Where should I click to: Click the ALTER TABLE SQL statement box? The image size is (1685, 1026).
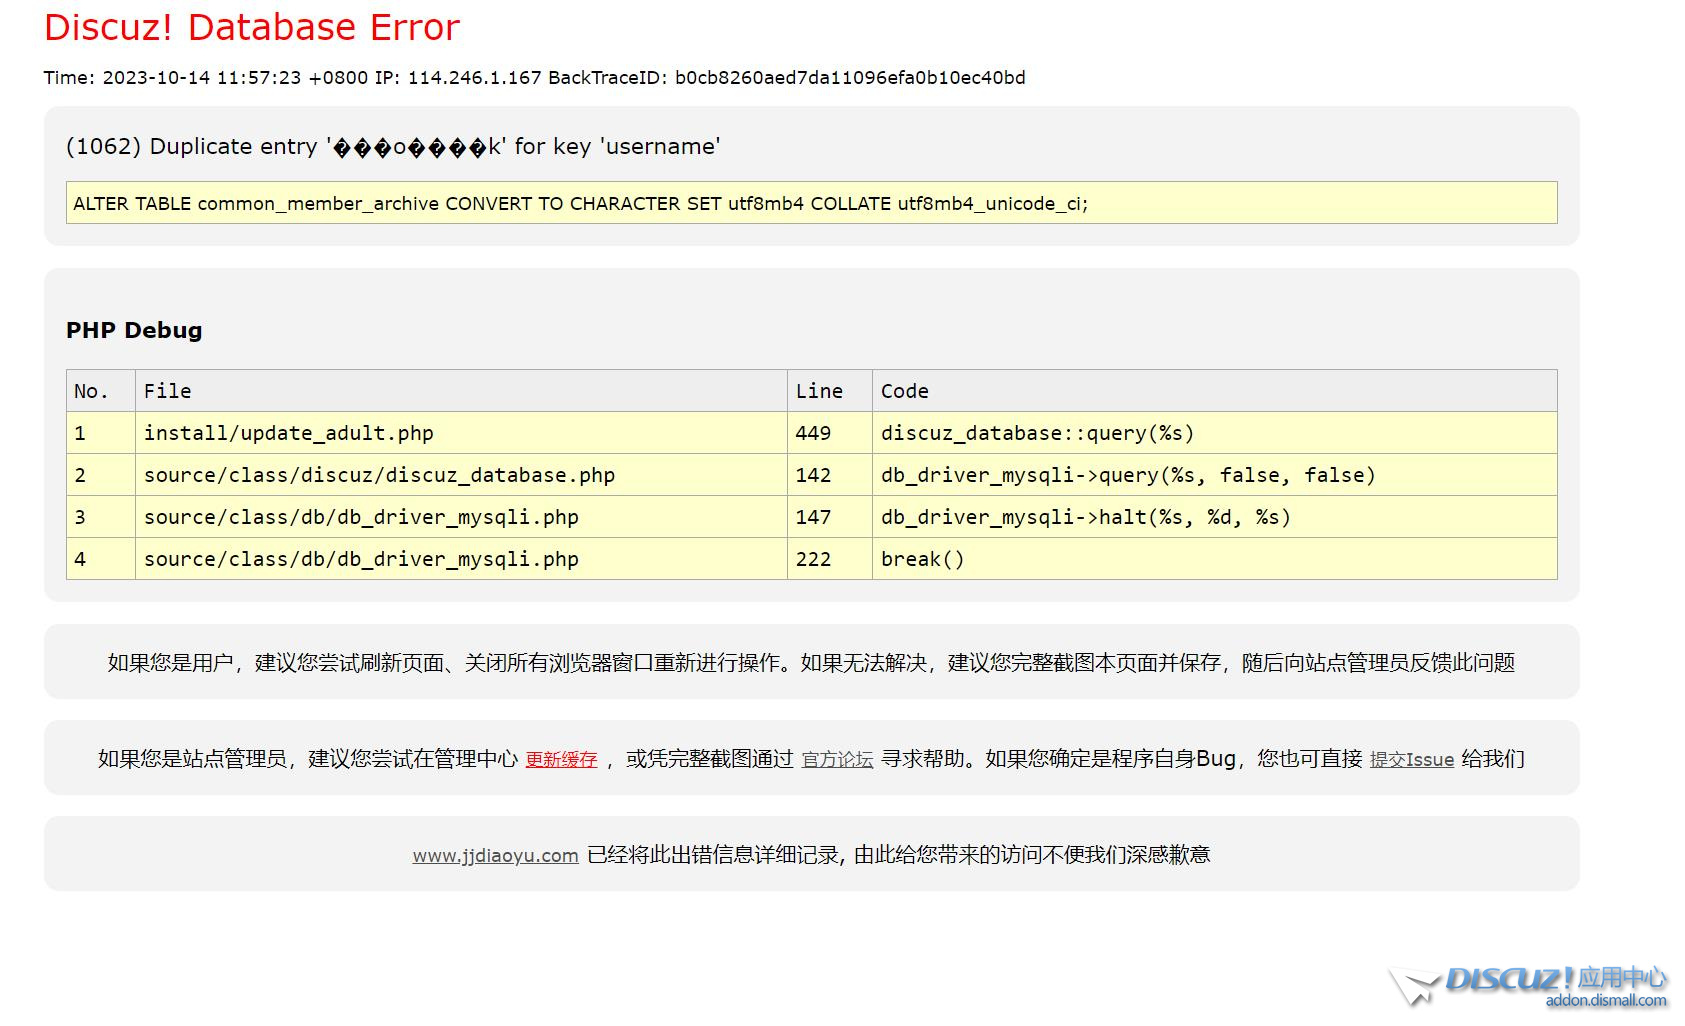click(x=811, y=203)
